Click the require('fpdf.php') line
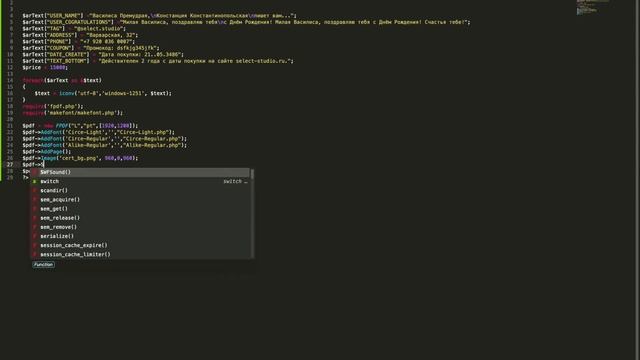640x360 pixels. [53, 106]
